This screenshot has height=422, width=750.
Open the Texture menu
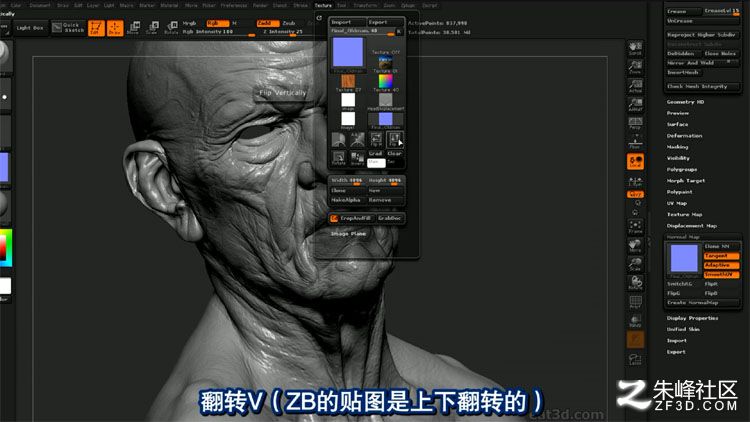click(x=323, y=5)
